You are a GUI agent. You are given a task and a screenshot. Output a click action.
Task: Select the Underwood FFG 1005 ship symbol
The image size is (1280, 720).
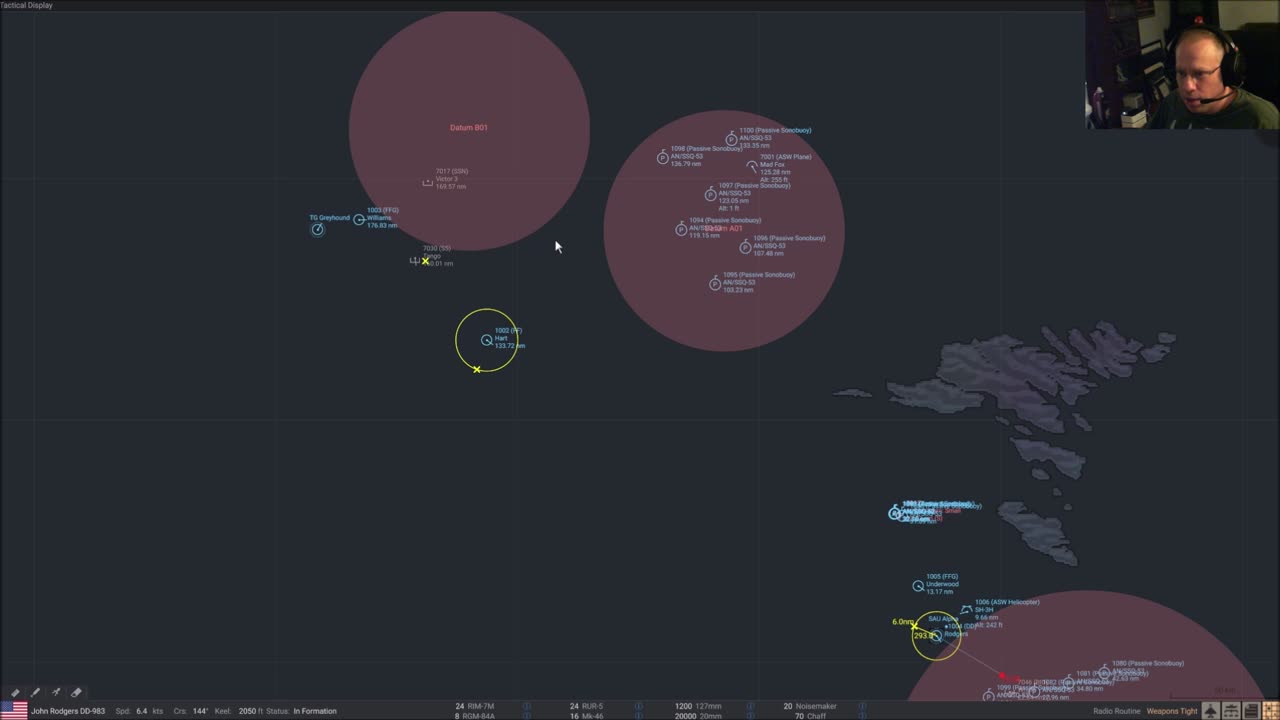pyautogui.click(x=918, y=586)
